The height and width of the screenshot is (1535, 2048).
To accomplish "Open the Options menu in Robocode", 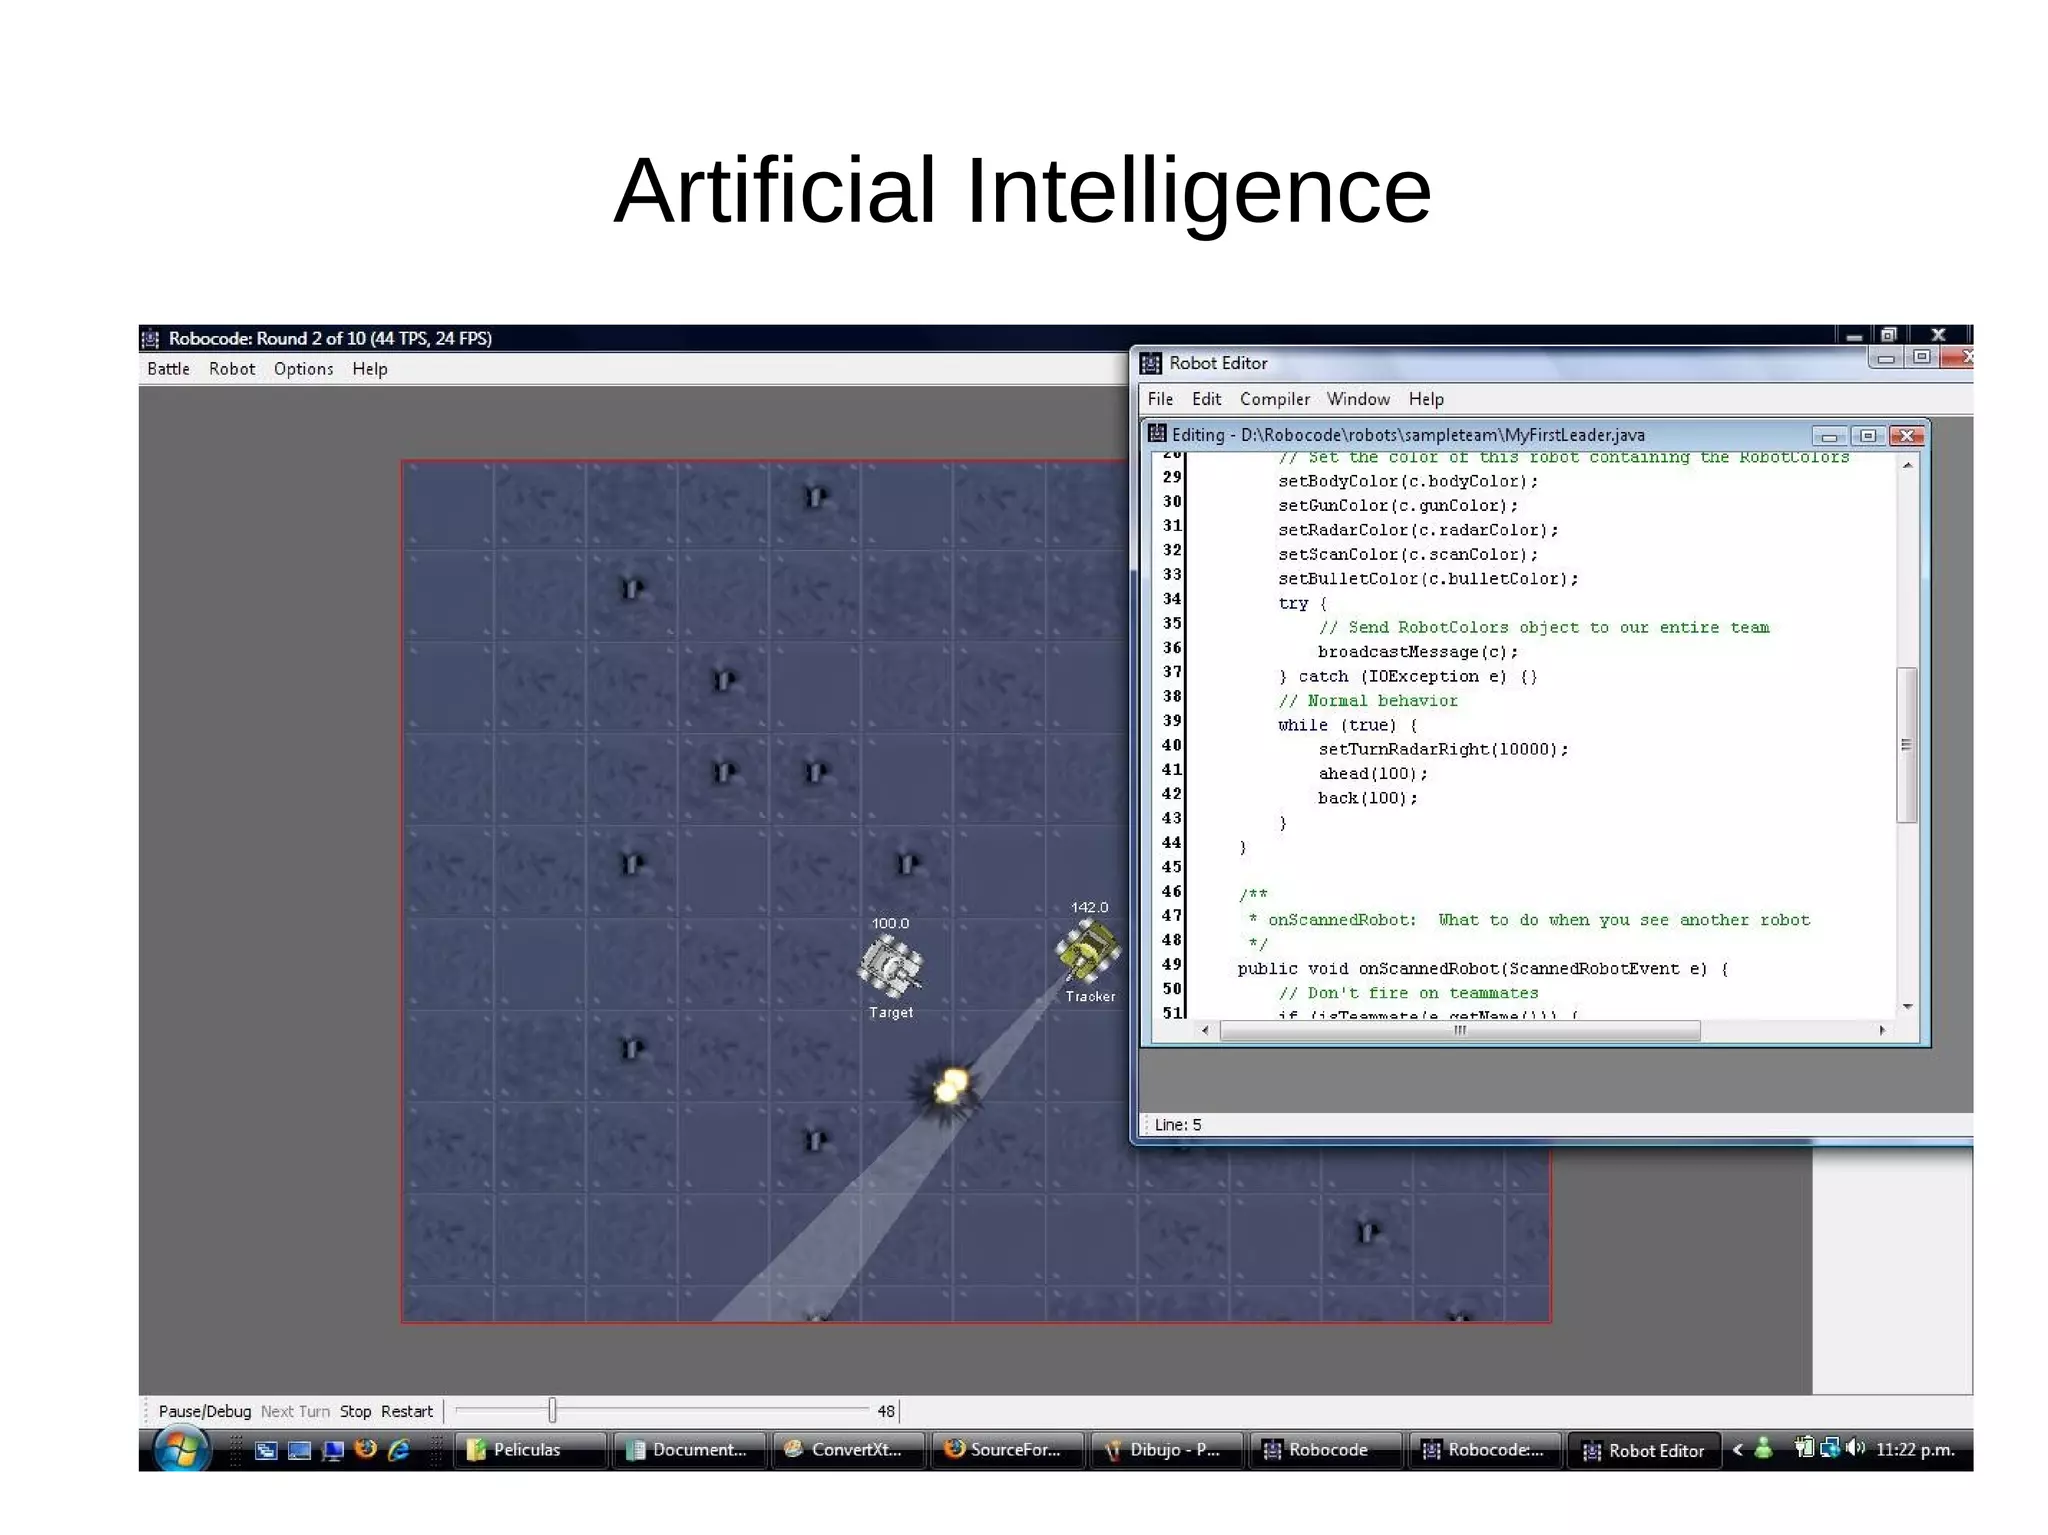I will coord(303,369).
